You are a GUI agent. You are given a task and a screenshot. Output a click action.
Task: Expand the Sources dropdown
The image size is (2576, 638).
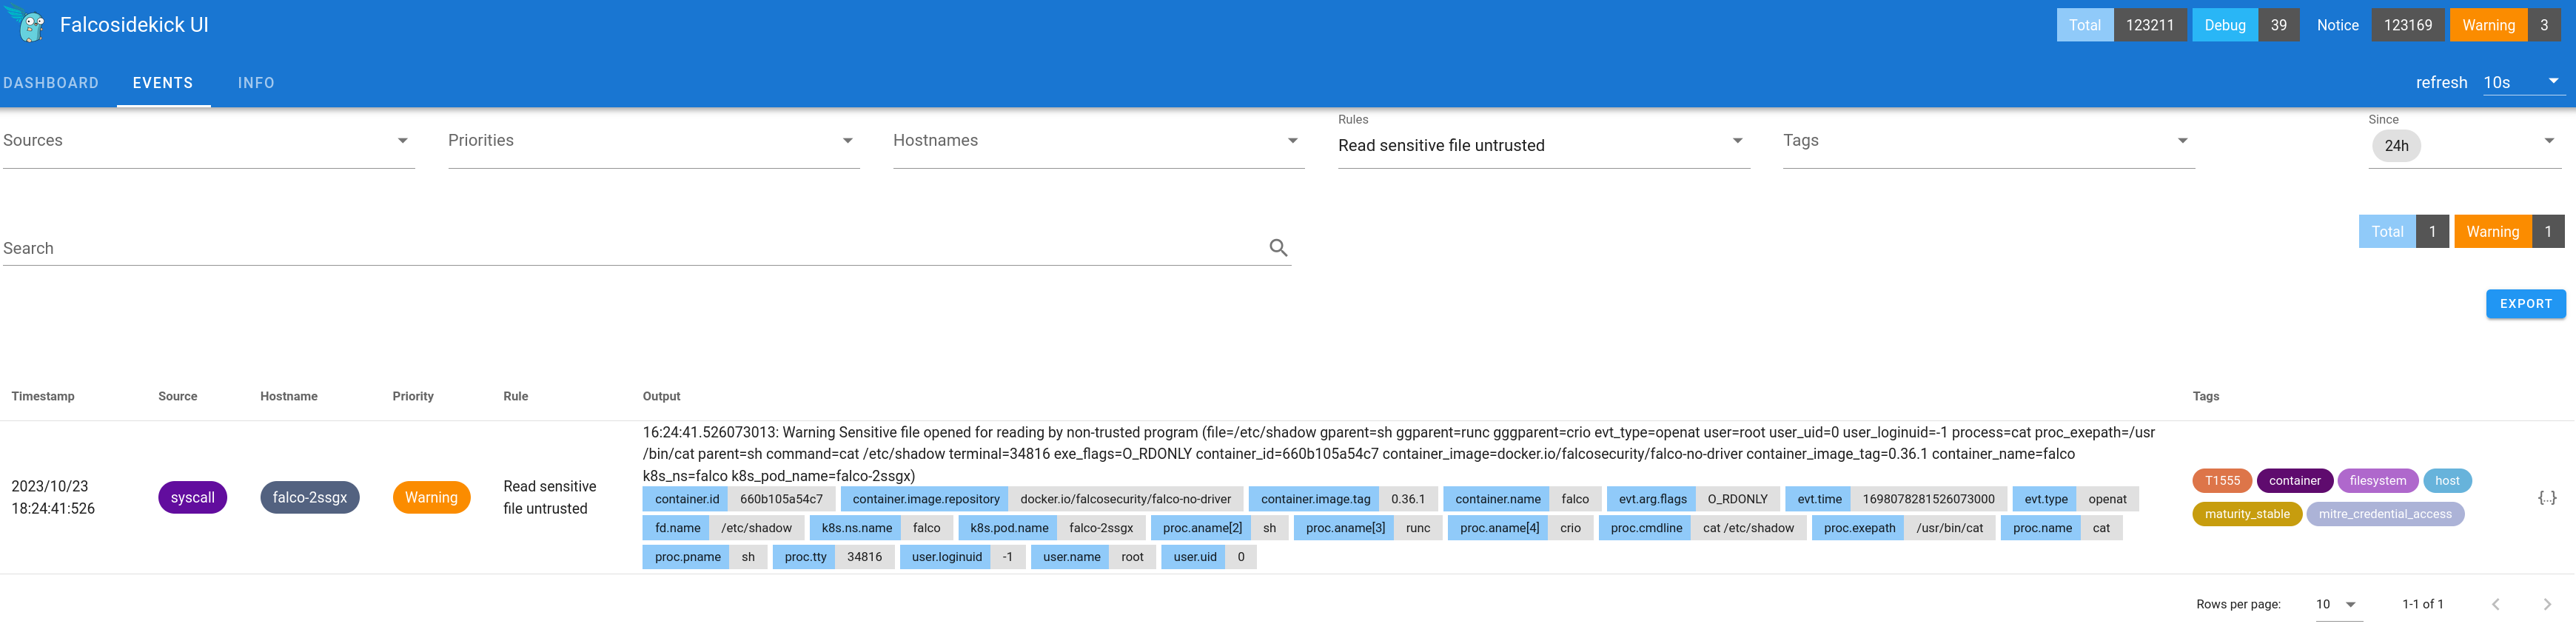click(208, 141)
